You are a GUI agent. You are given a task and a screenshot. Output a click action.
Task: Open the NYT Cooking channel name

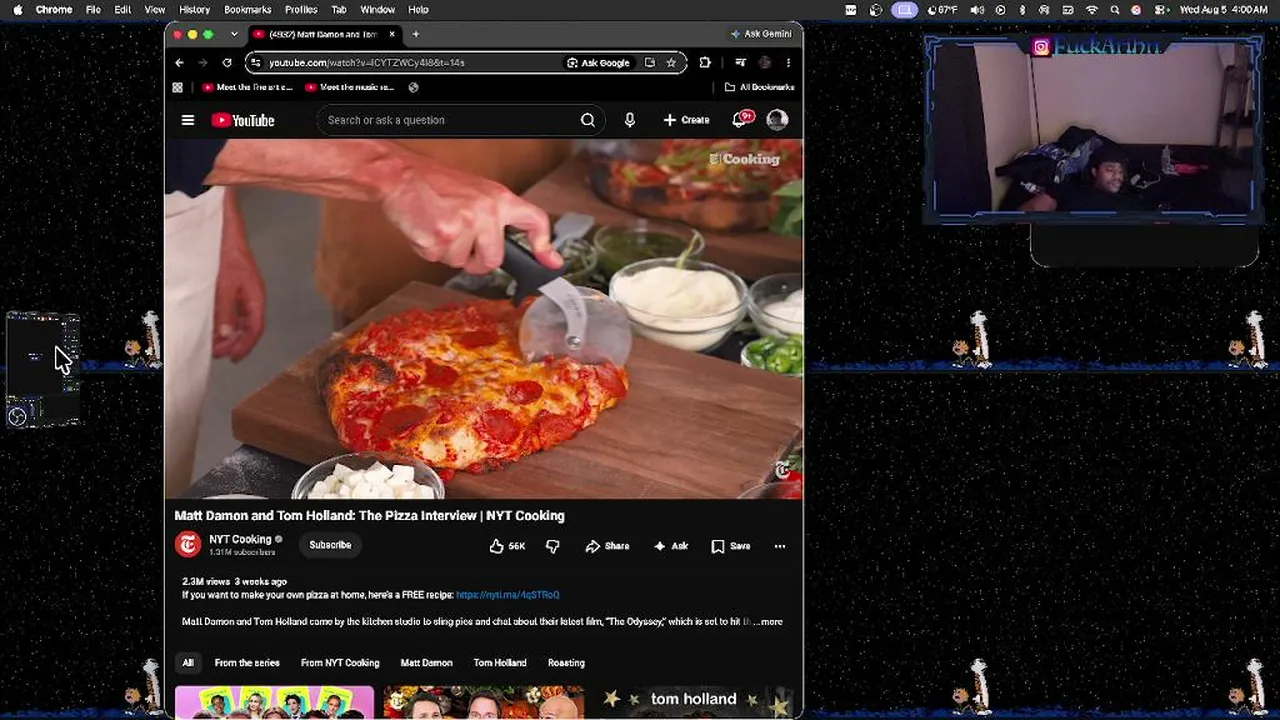point(240,539)
